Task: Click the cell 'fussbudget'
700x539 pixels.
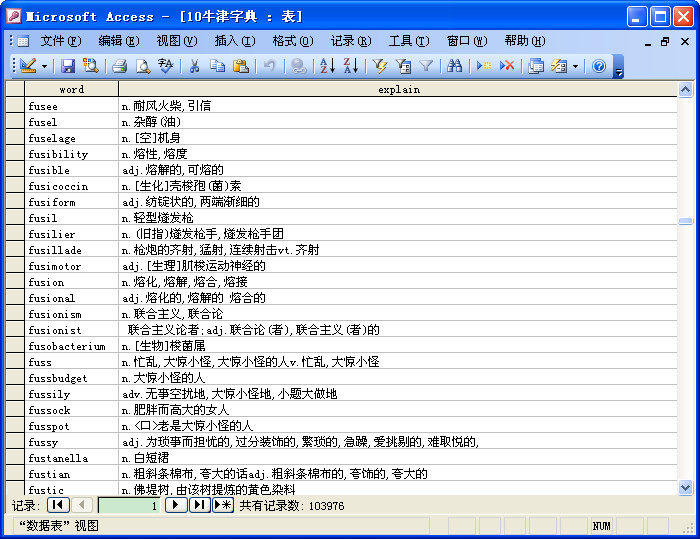Action: (x=71, y=378)
